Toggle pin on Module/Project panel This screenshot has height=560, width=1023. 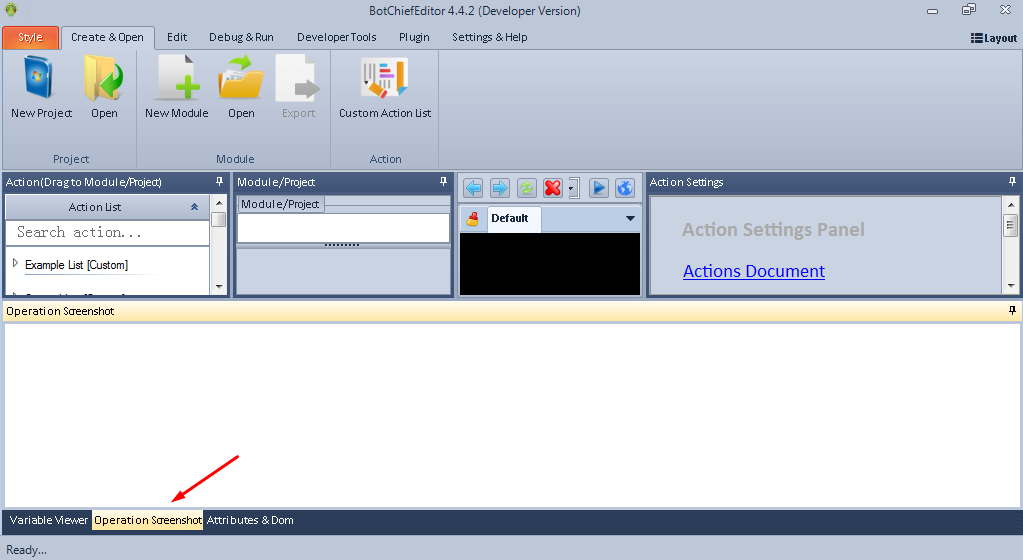coord(444,182)
